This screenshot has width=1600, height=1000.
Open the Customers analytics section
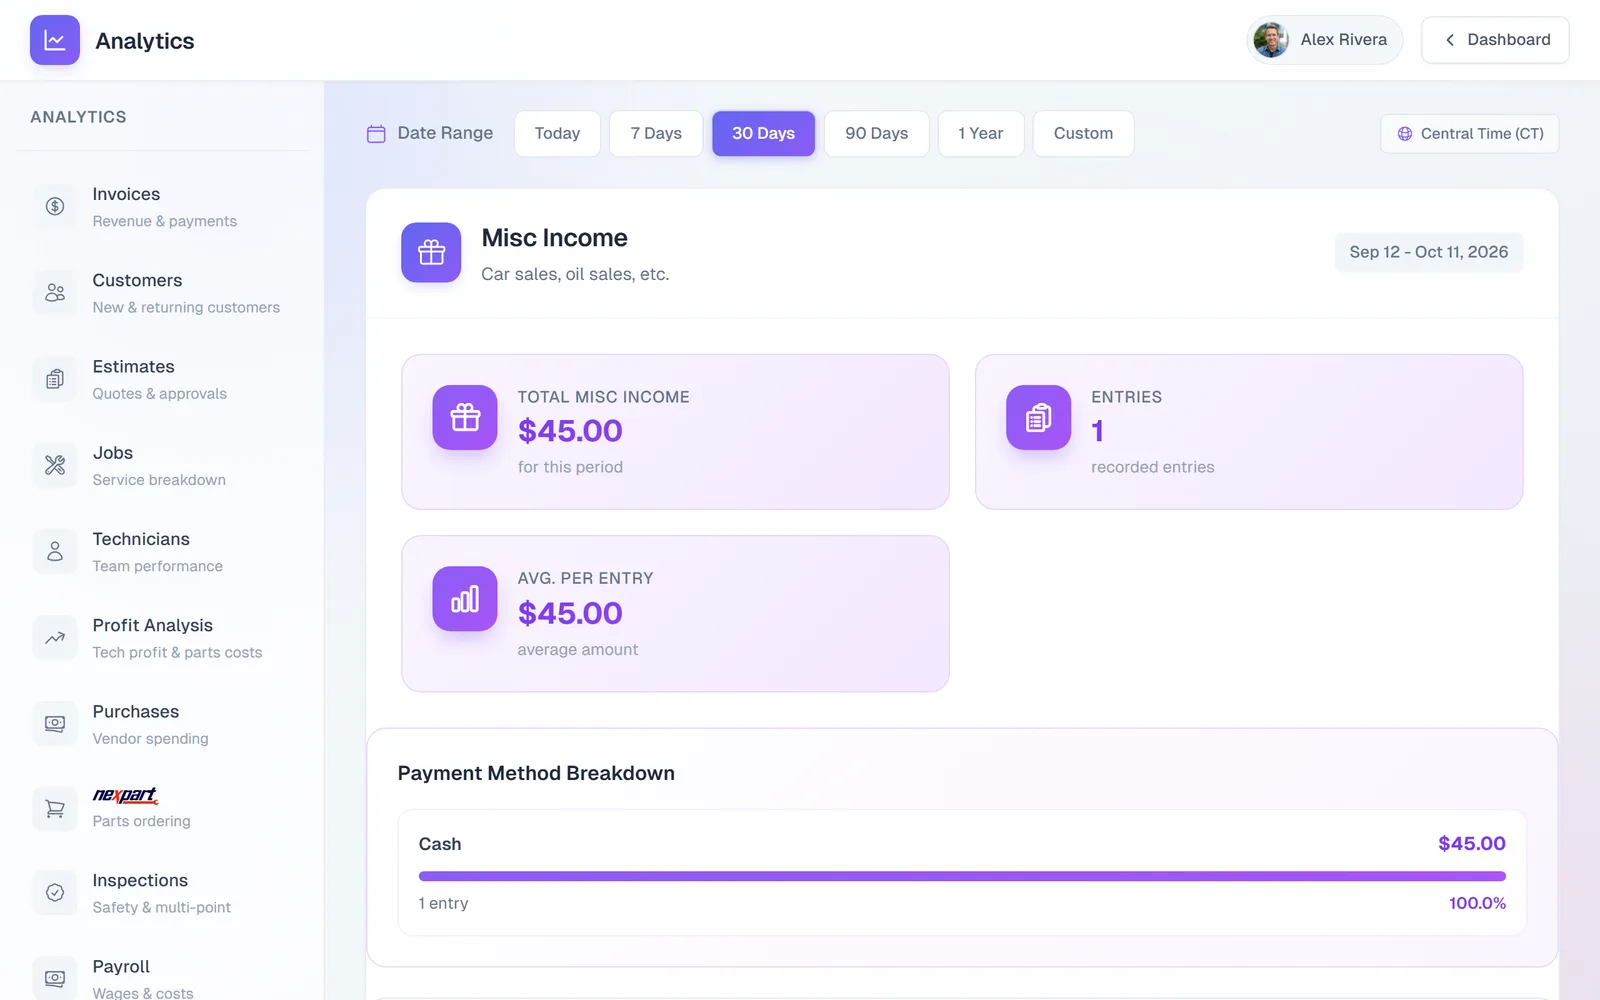coord(162,293)
